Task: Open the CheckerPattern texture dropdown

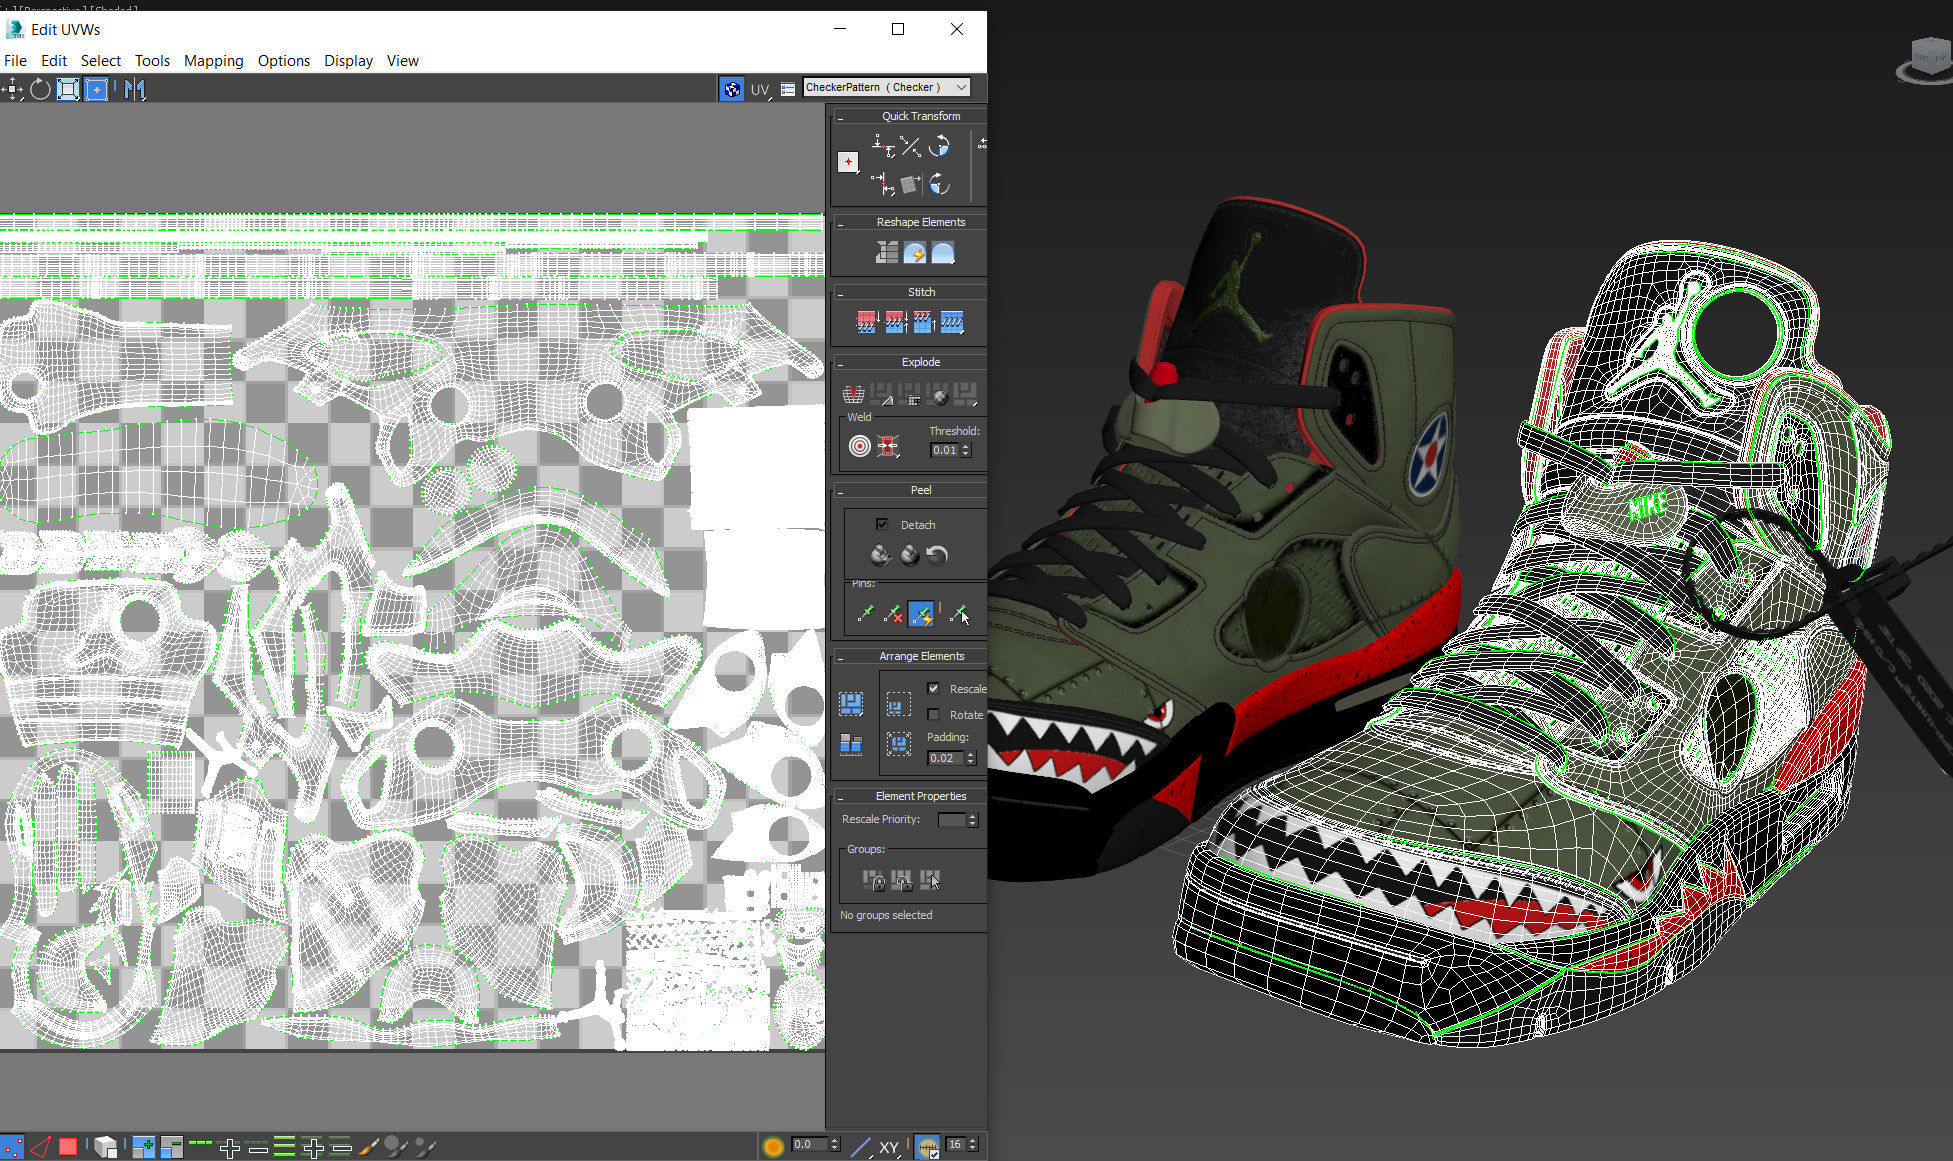Action: 886,87
